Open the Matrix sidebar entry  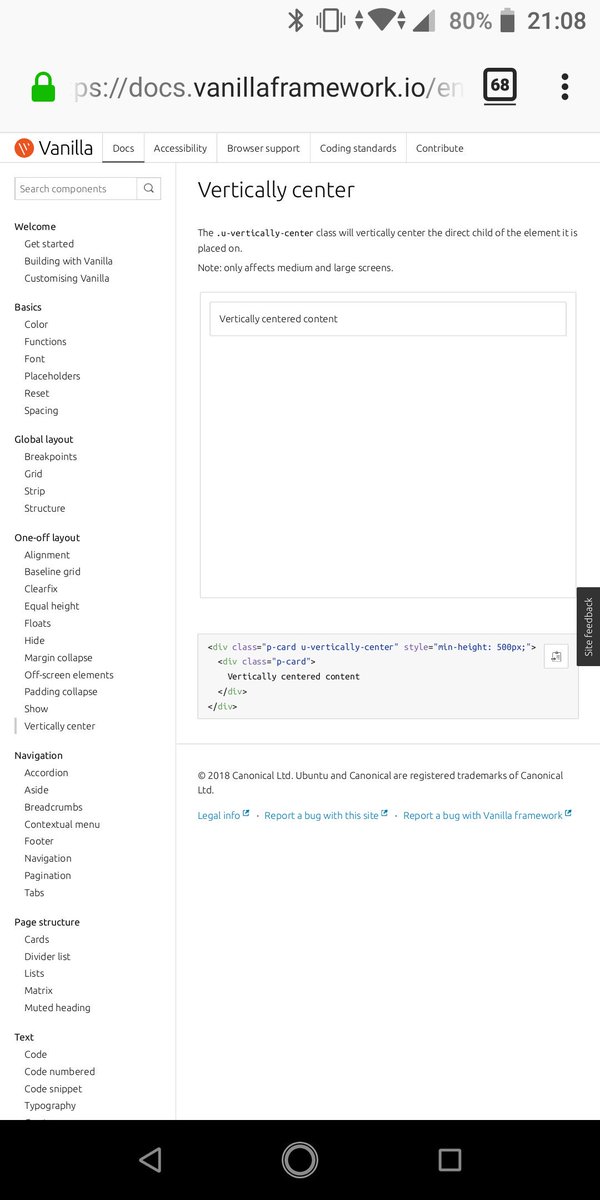coord(38,990)
